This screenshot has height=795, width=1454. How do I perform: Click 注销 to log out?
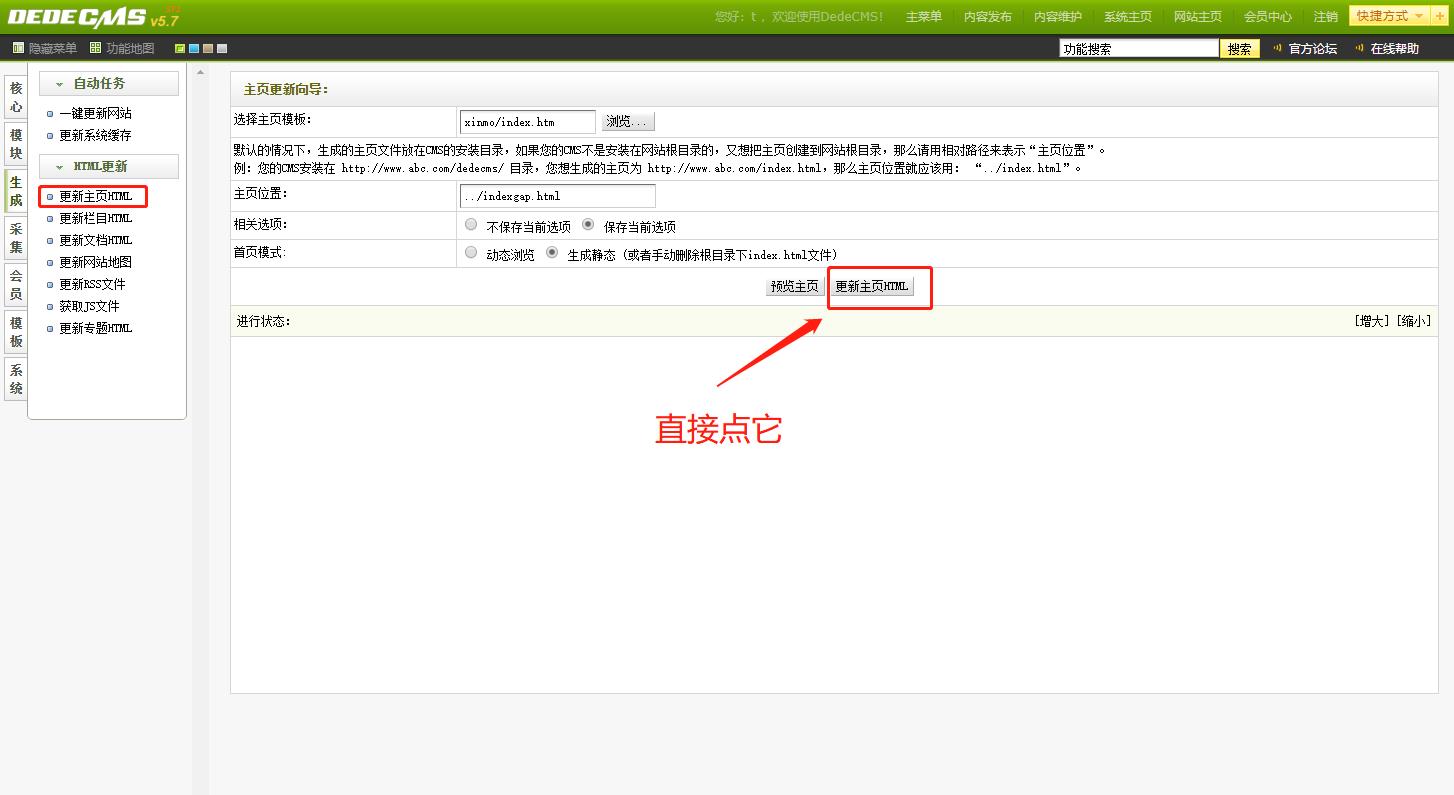[1325, 17]
